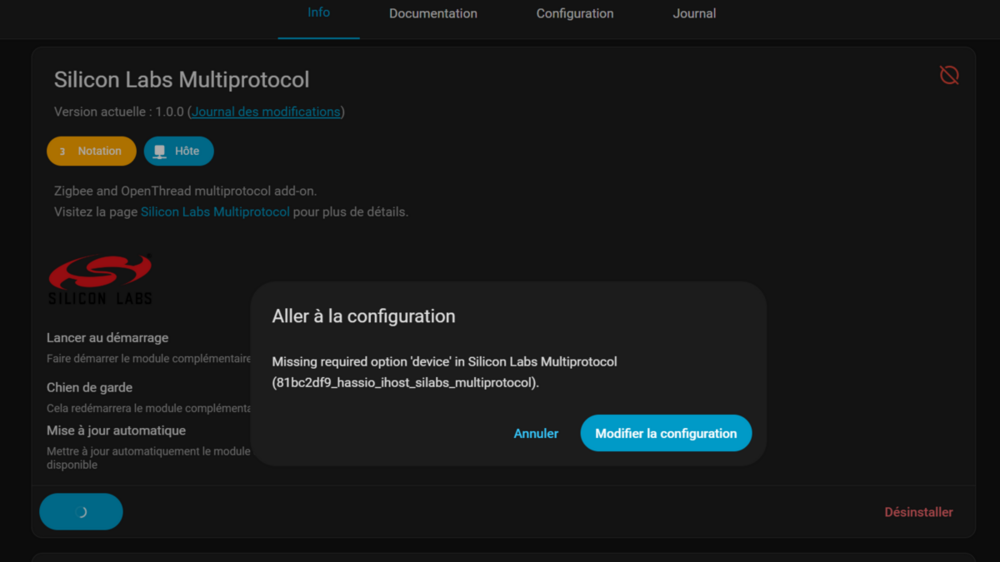1000x562 pixels.
Task: Open the Documentation tab
Action: pos(433,13)
